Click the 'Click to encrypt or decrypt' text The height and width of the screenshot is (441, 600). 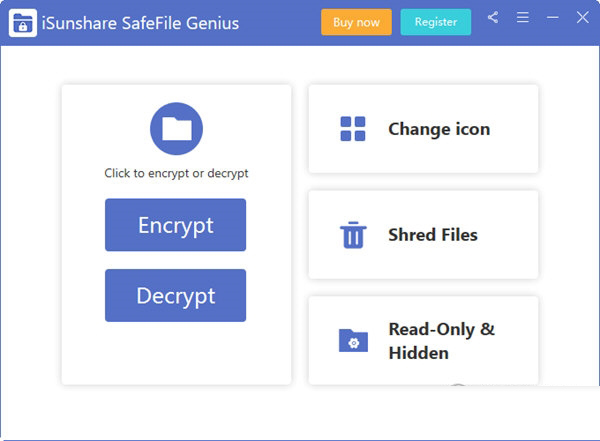pyautogui.click(x=176, y=173)
